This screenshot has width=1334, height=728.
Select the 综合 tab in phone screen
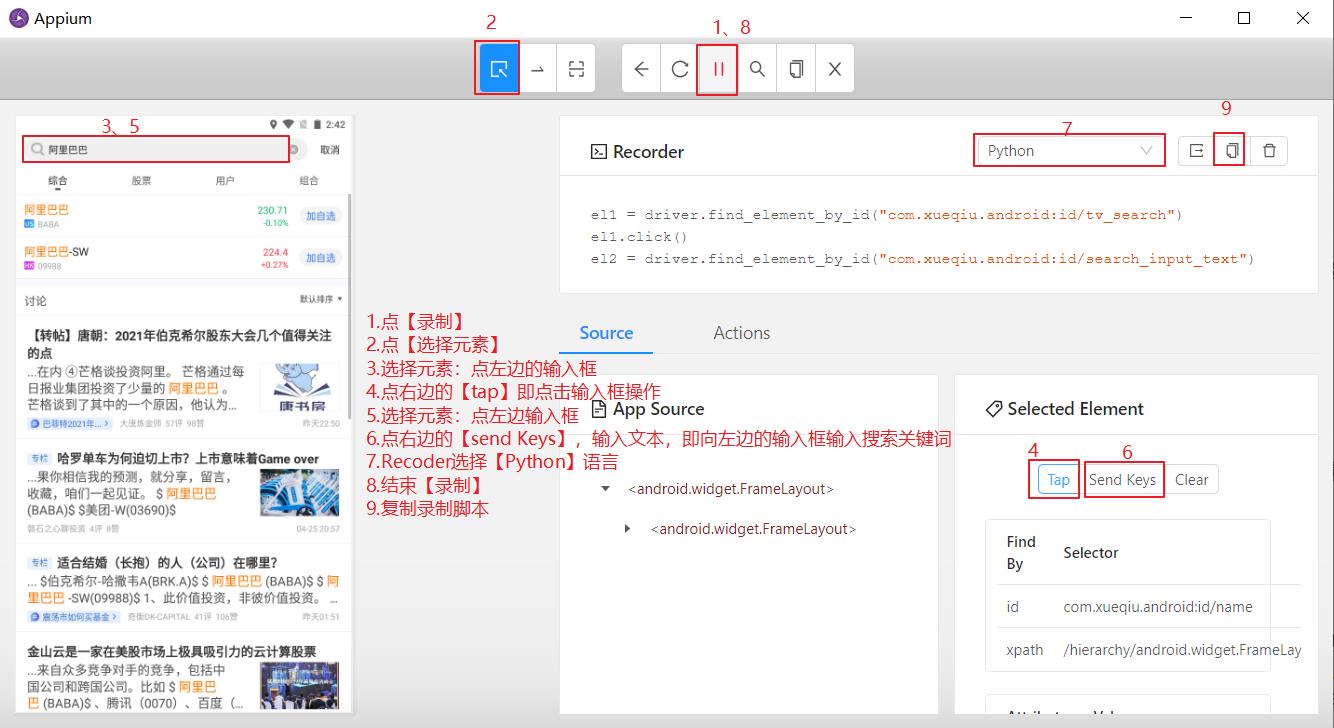coord(58,181)
